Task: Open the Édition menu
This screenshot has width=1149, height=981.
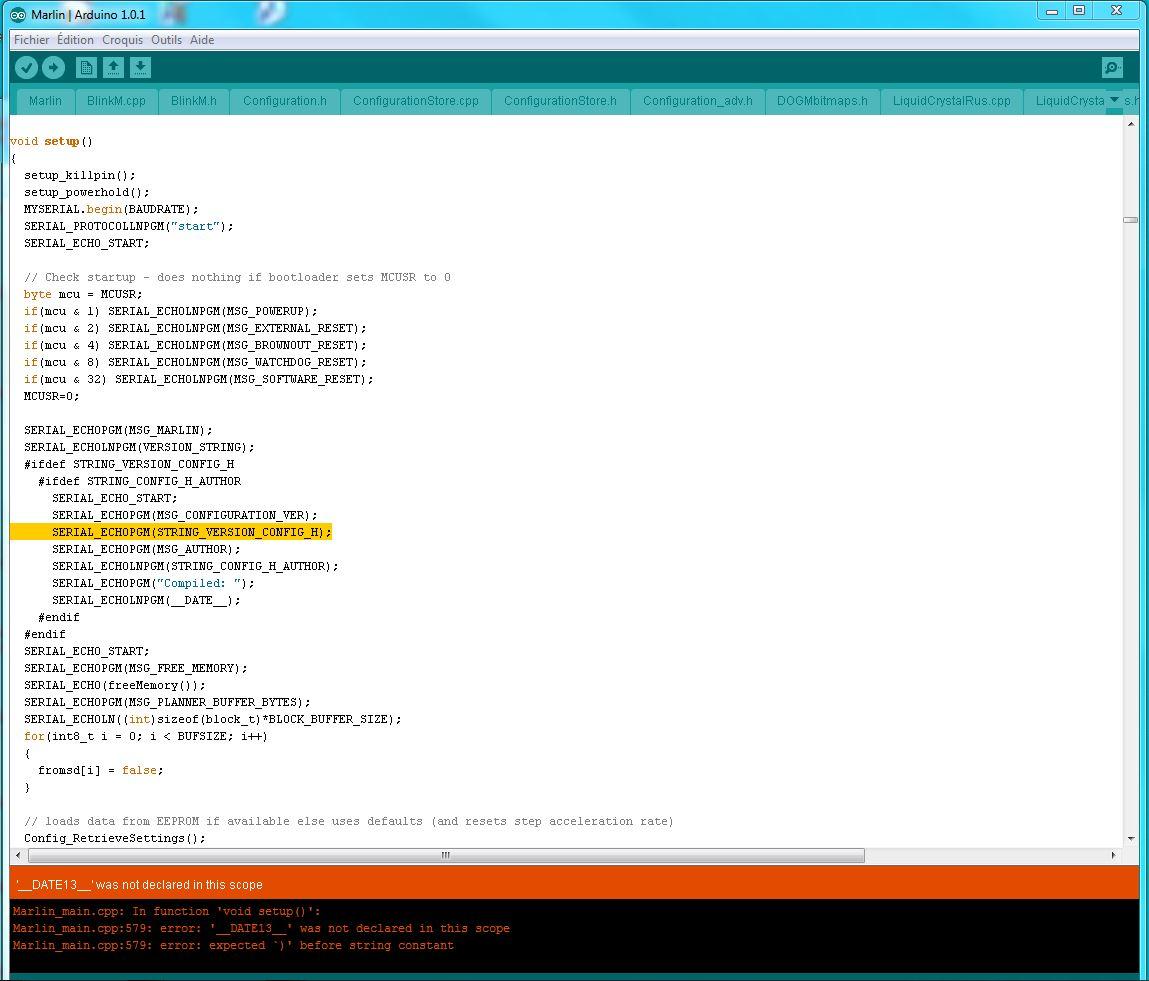Action: pos(75,40)
